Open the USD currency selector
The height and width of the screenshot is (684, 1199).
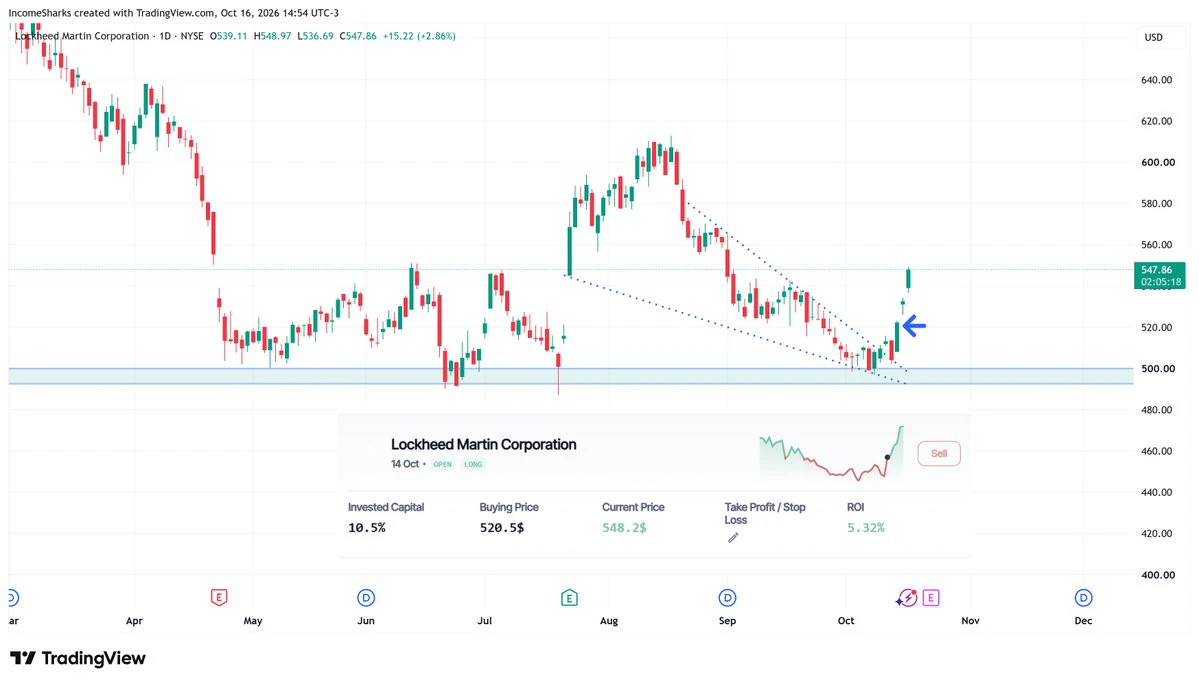[x=1153, y=37]
